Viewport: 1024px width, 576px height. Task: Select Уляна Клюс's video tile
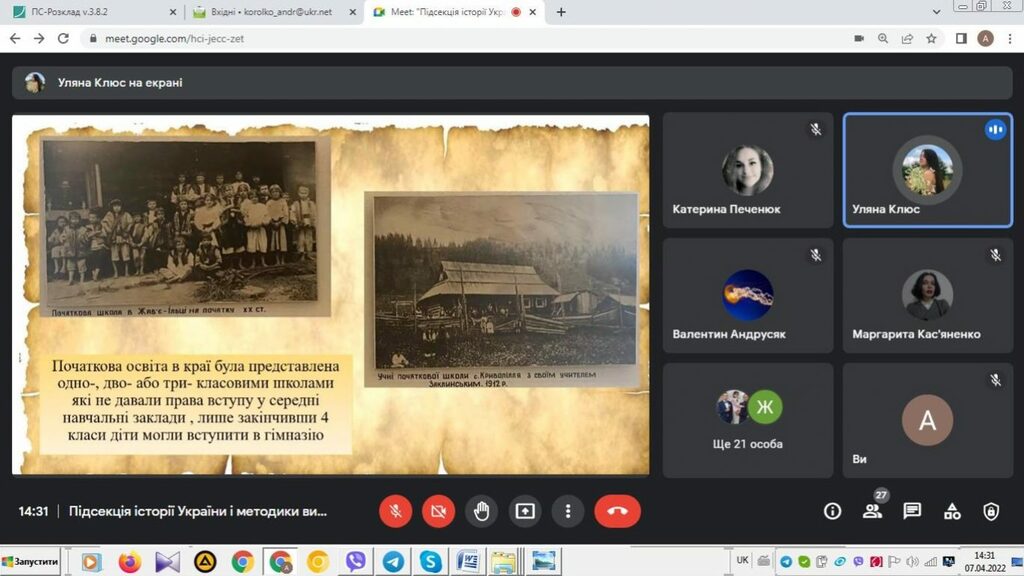pyautogui.click(x=927, y=170)
